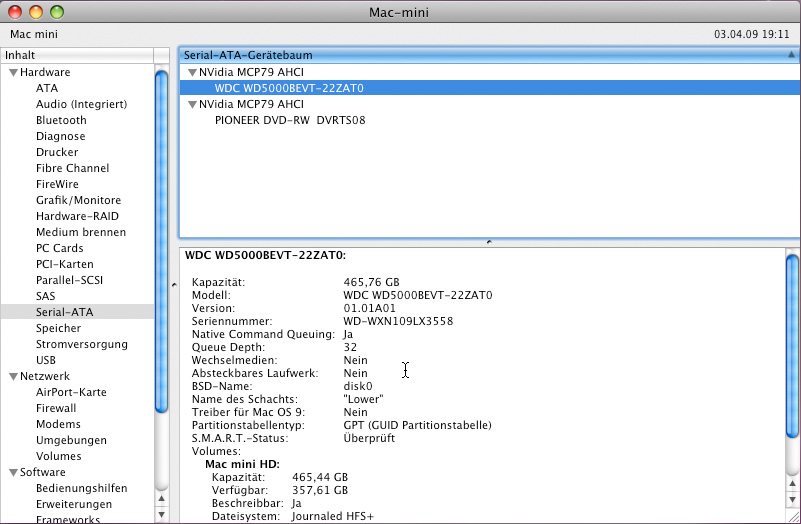
Task: Select Diagnose in Hardware list
Action: click(61, 136)
